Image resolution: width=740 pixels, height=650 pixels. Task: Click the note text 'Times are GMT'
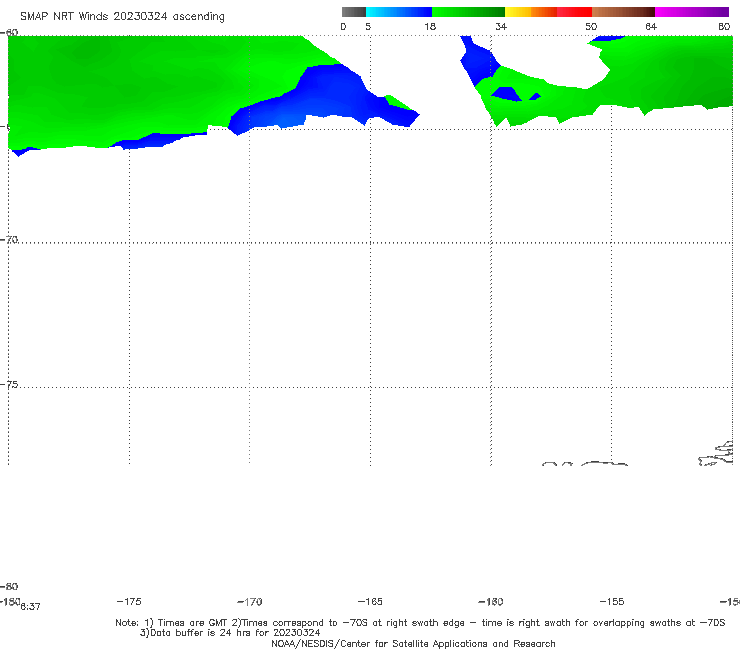[x=193, y=623]
